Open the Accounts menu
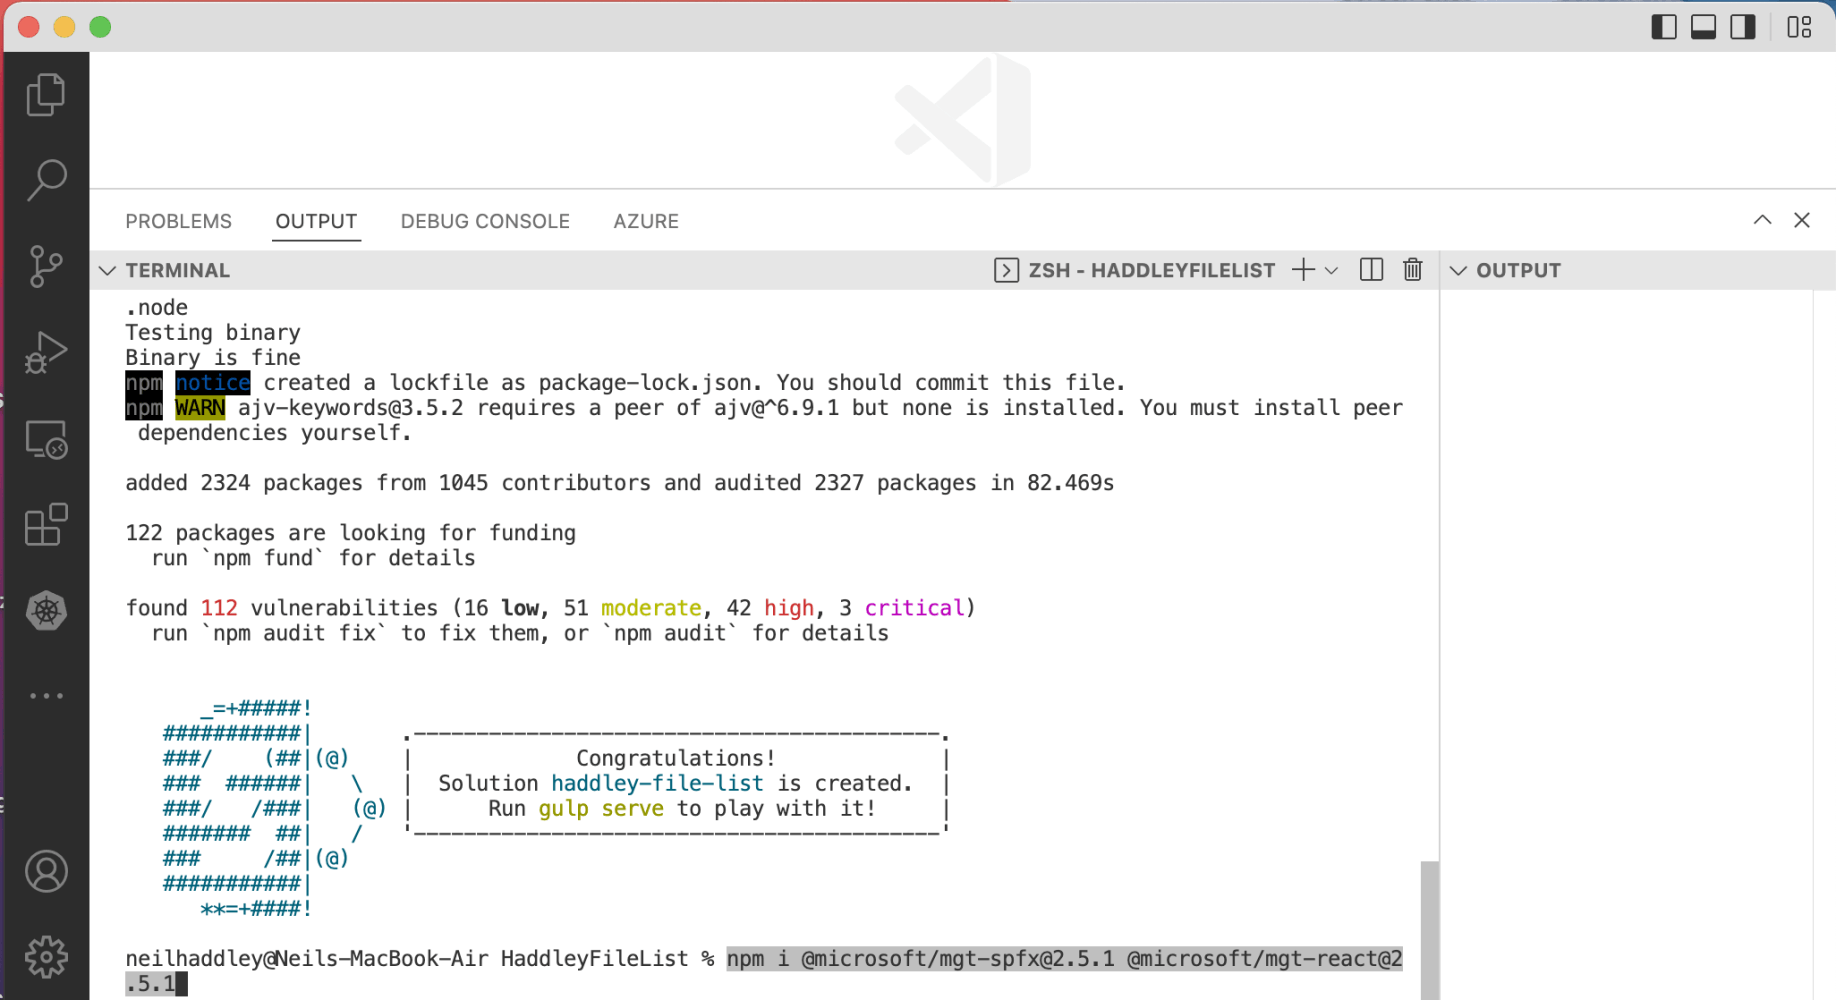Screen dimensions: 1836x1000 (46, 872)
